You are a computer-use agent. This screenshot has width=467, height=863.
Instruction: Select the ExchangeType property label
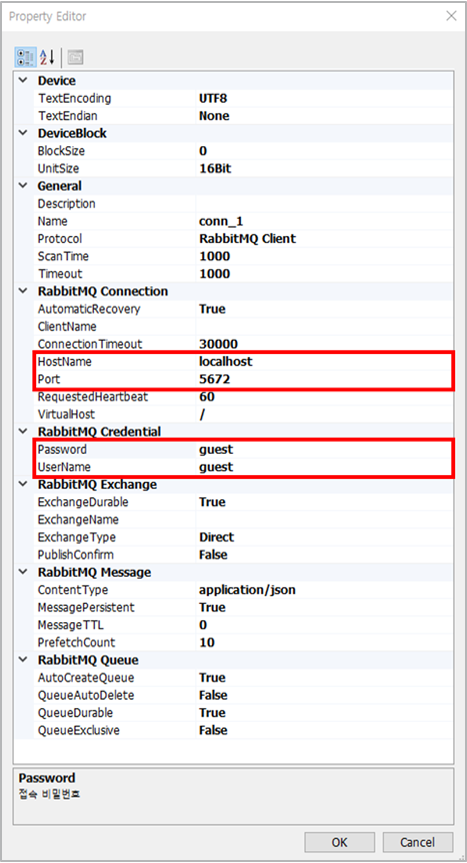(x=76, y=537)
